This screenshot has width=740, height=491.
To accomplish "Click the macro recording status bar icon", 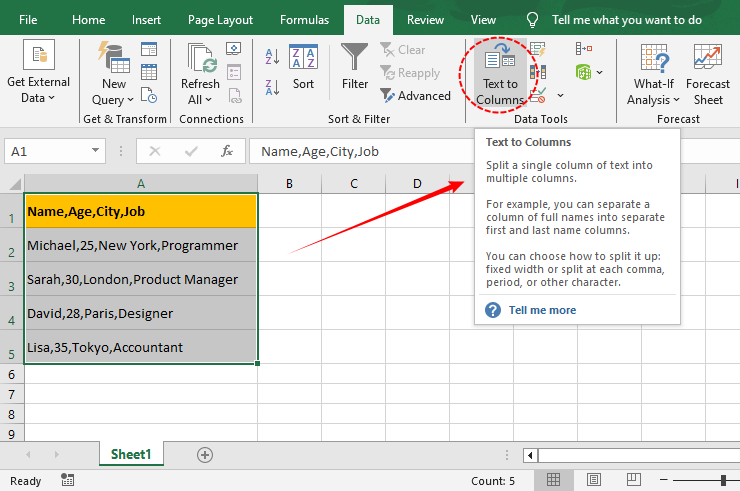I will [x=67, y=480].
